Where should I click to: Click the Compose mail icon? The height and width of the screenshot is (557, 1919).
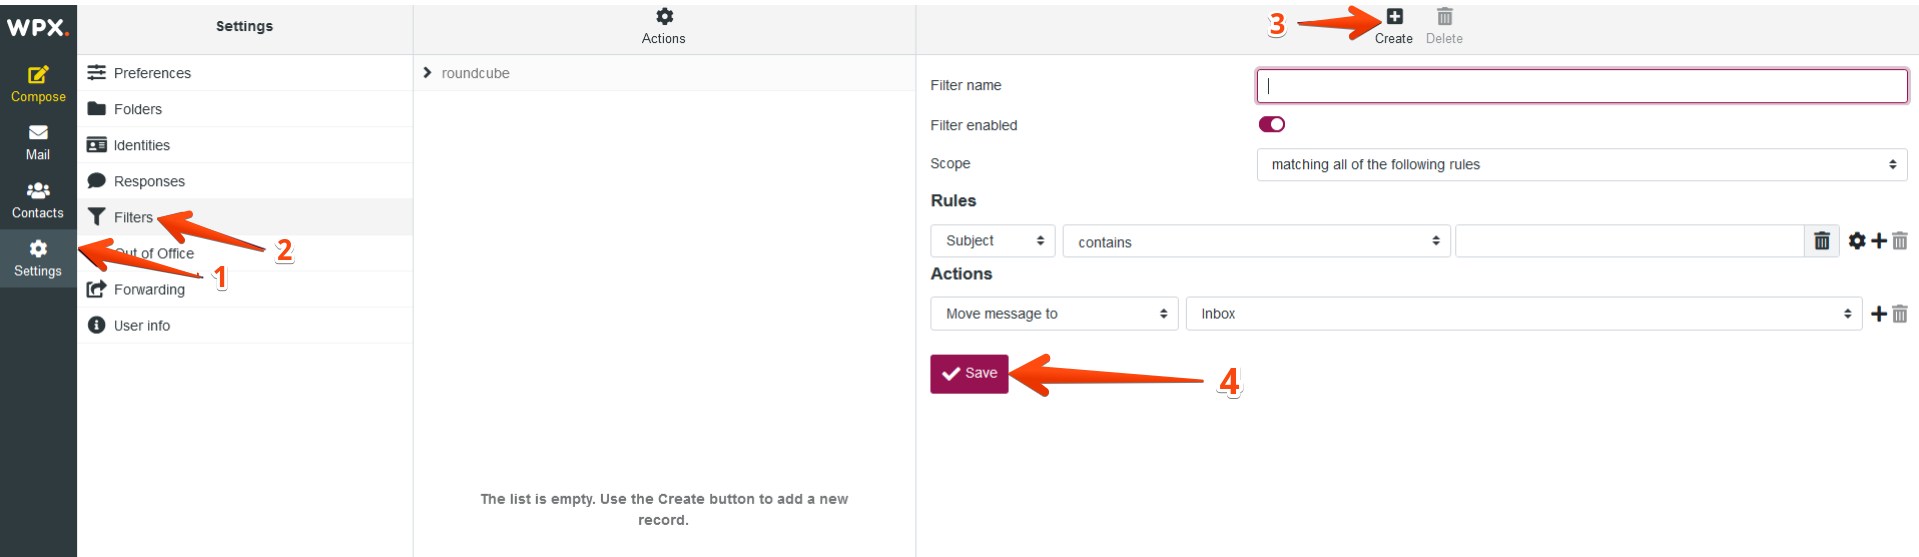[38, 75]
